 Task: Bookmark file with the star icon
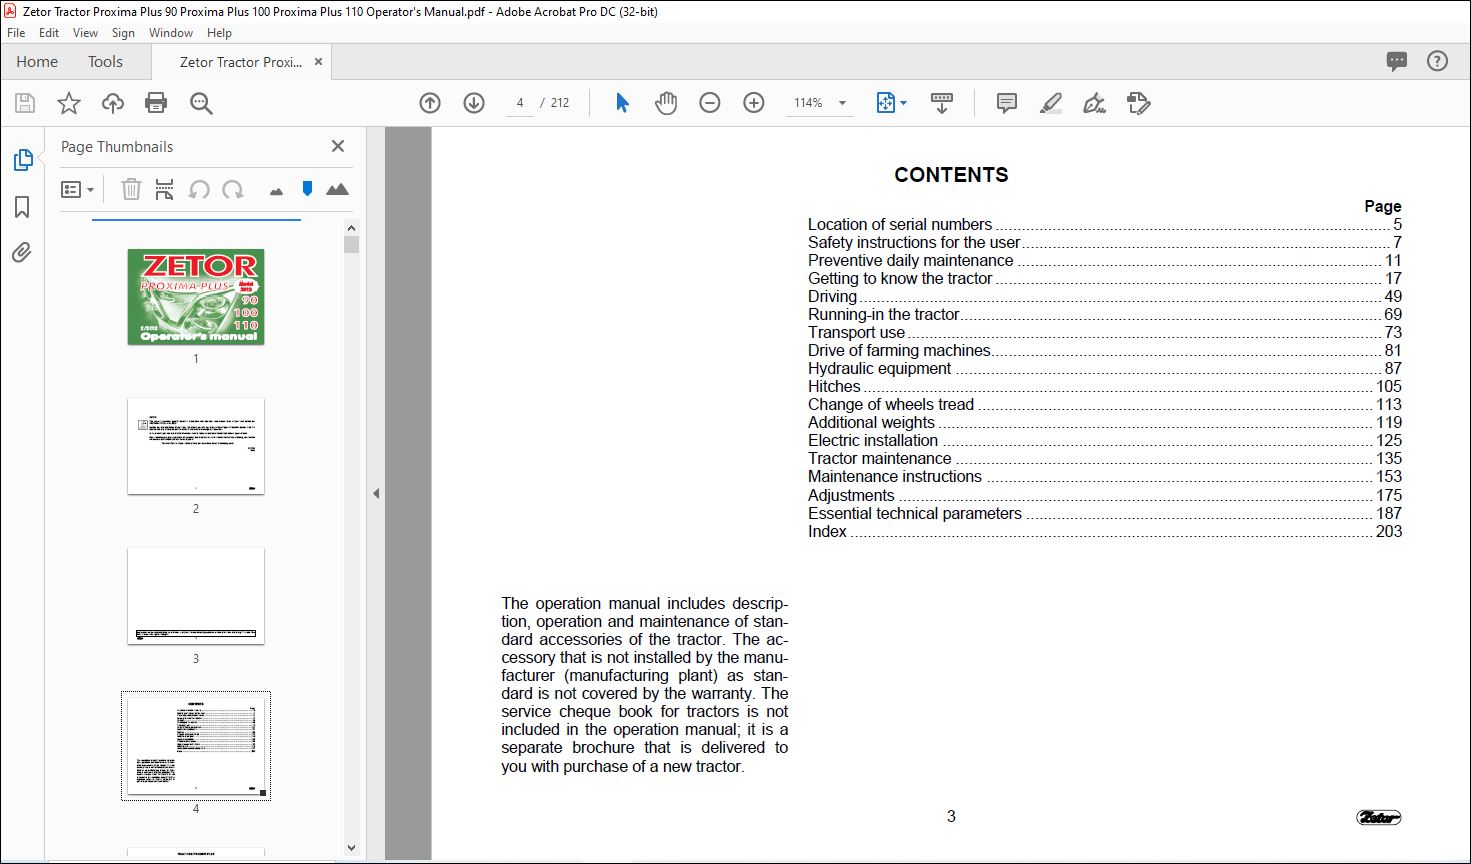69,103
